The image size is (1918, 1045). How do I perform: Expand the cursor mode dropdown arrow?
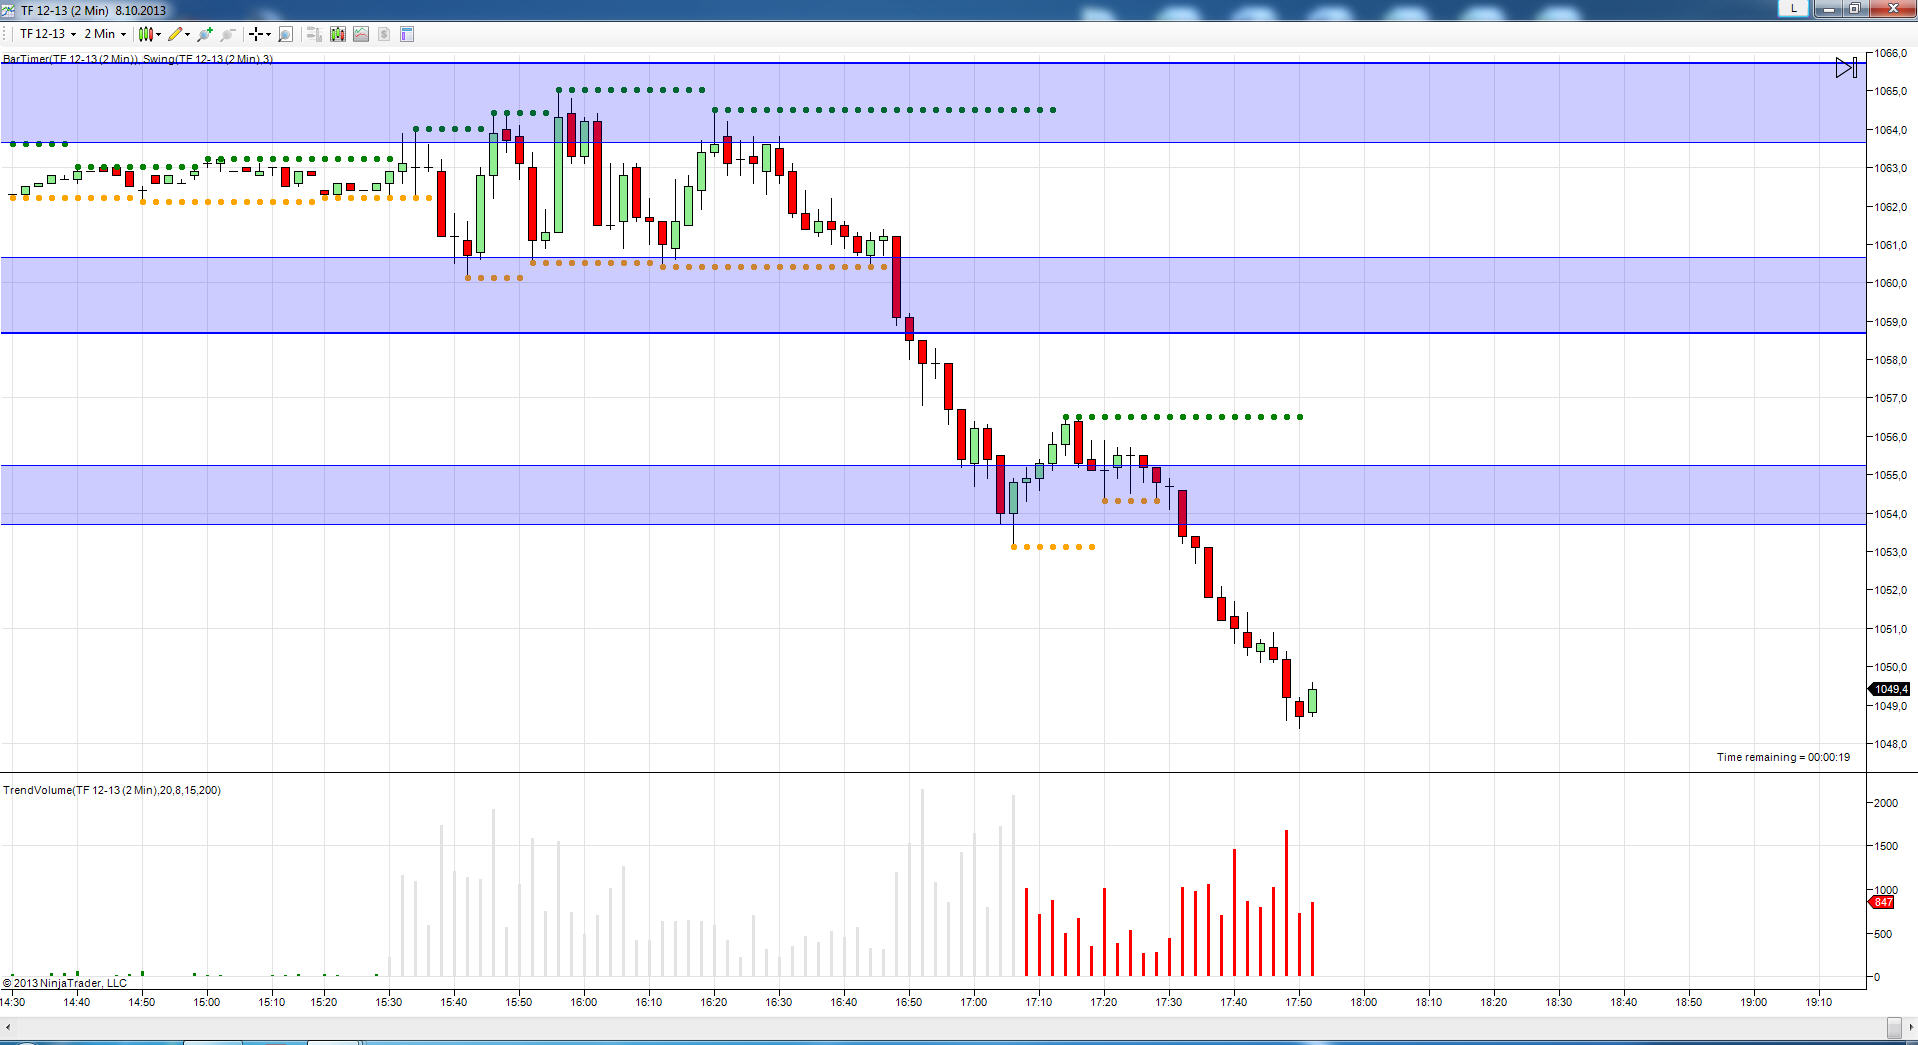tap(268, 34)
